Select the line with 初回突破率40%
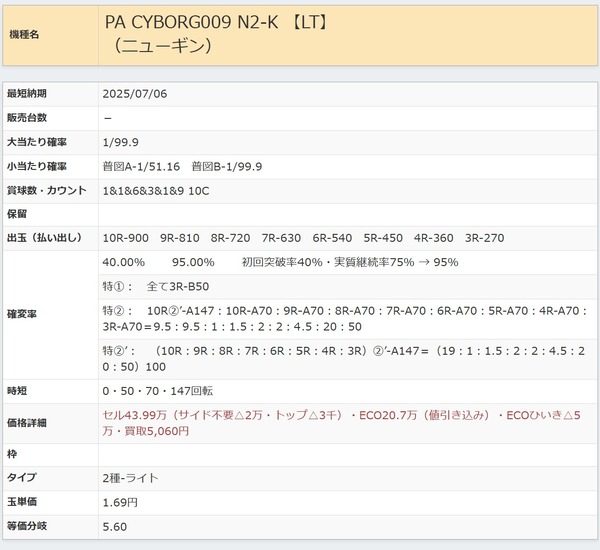 click(x=280, y=263)
